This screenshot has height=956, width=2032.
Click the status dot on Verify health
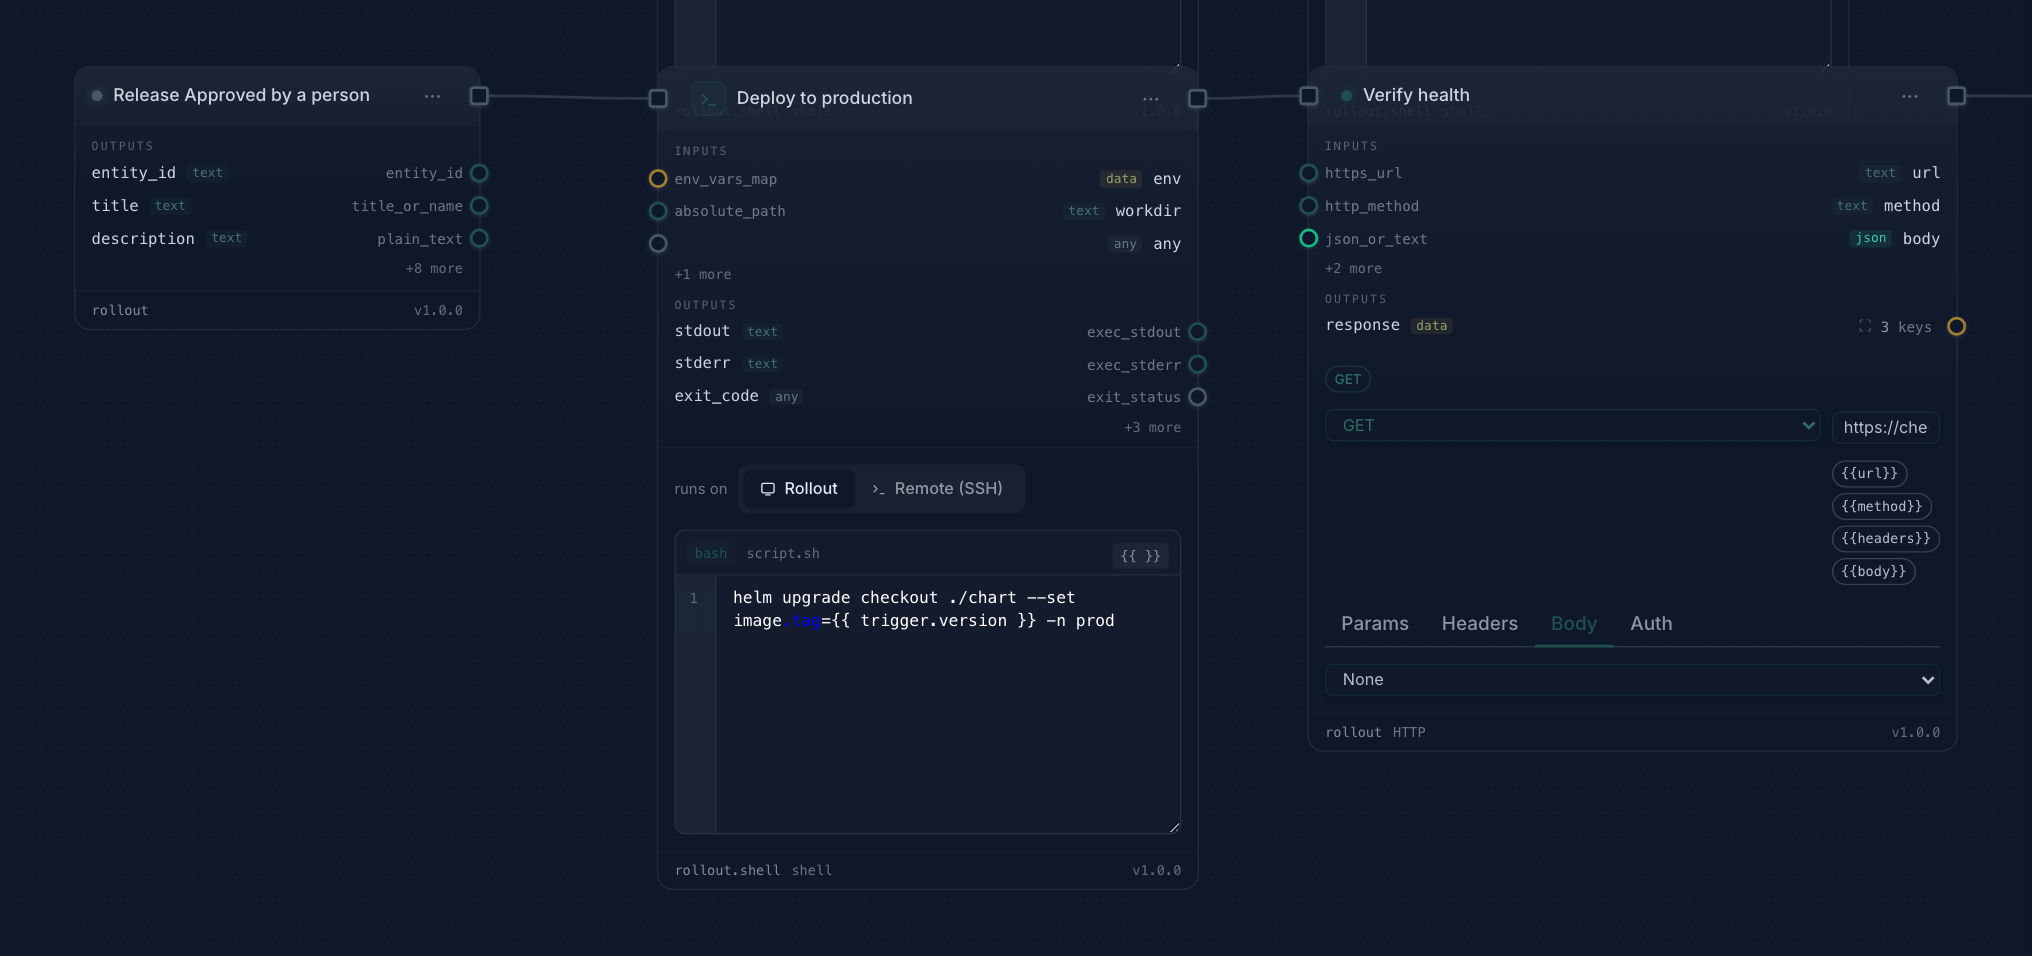click(x=1346, y=96)
